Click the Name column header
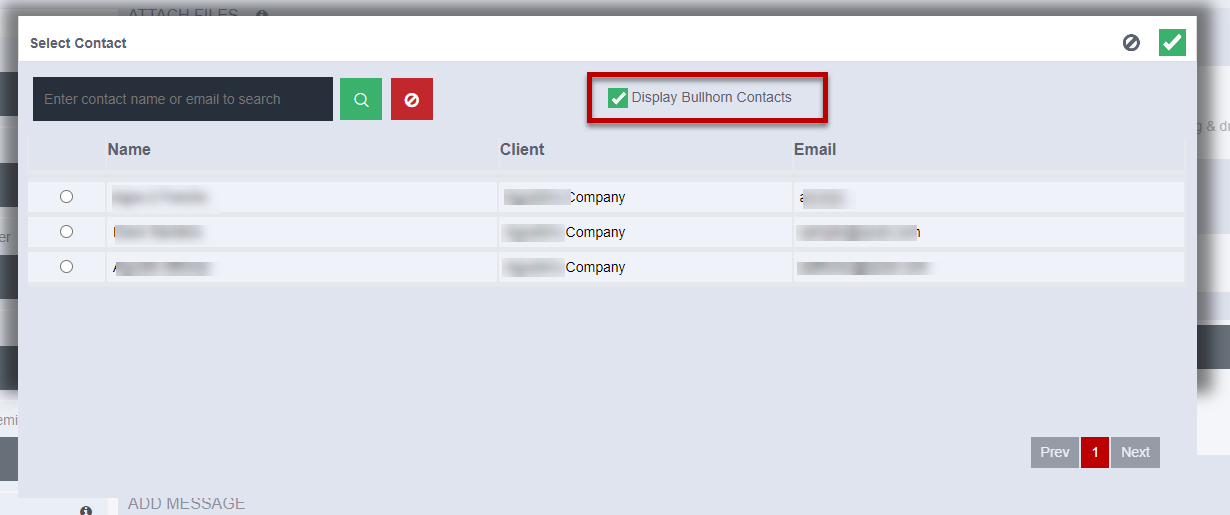The height and width of the screenshot is (515, 1230). pyautogui.click(x=129, y=150)
